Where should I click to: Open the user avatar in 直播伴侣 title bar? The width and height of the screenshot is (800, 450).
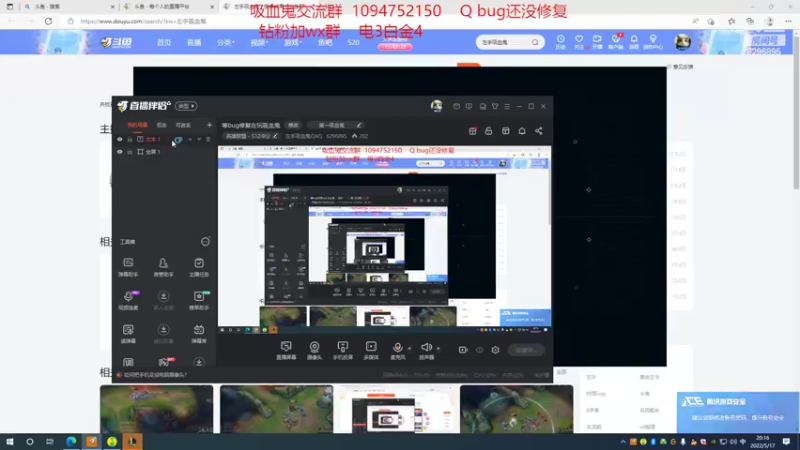436,106
